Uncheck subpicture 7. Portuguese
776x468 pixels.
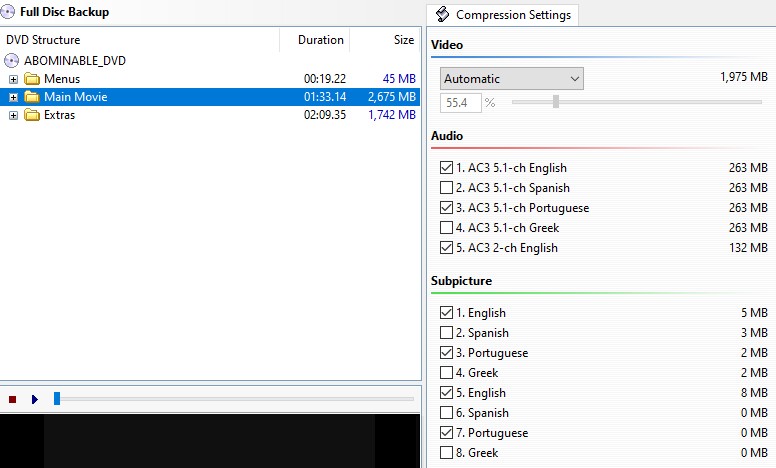click(x=446, y=433)
